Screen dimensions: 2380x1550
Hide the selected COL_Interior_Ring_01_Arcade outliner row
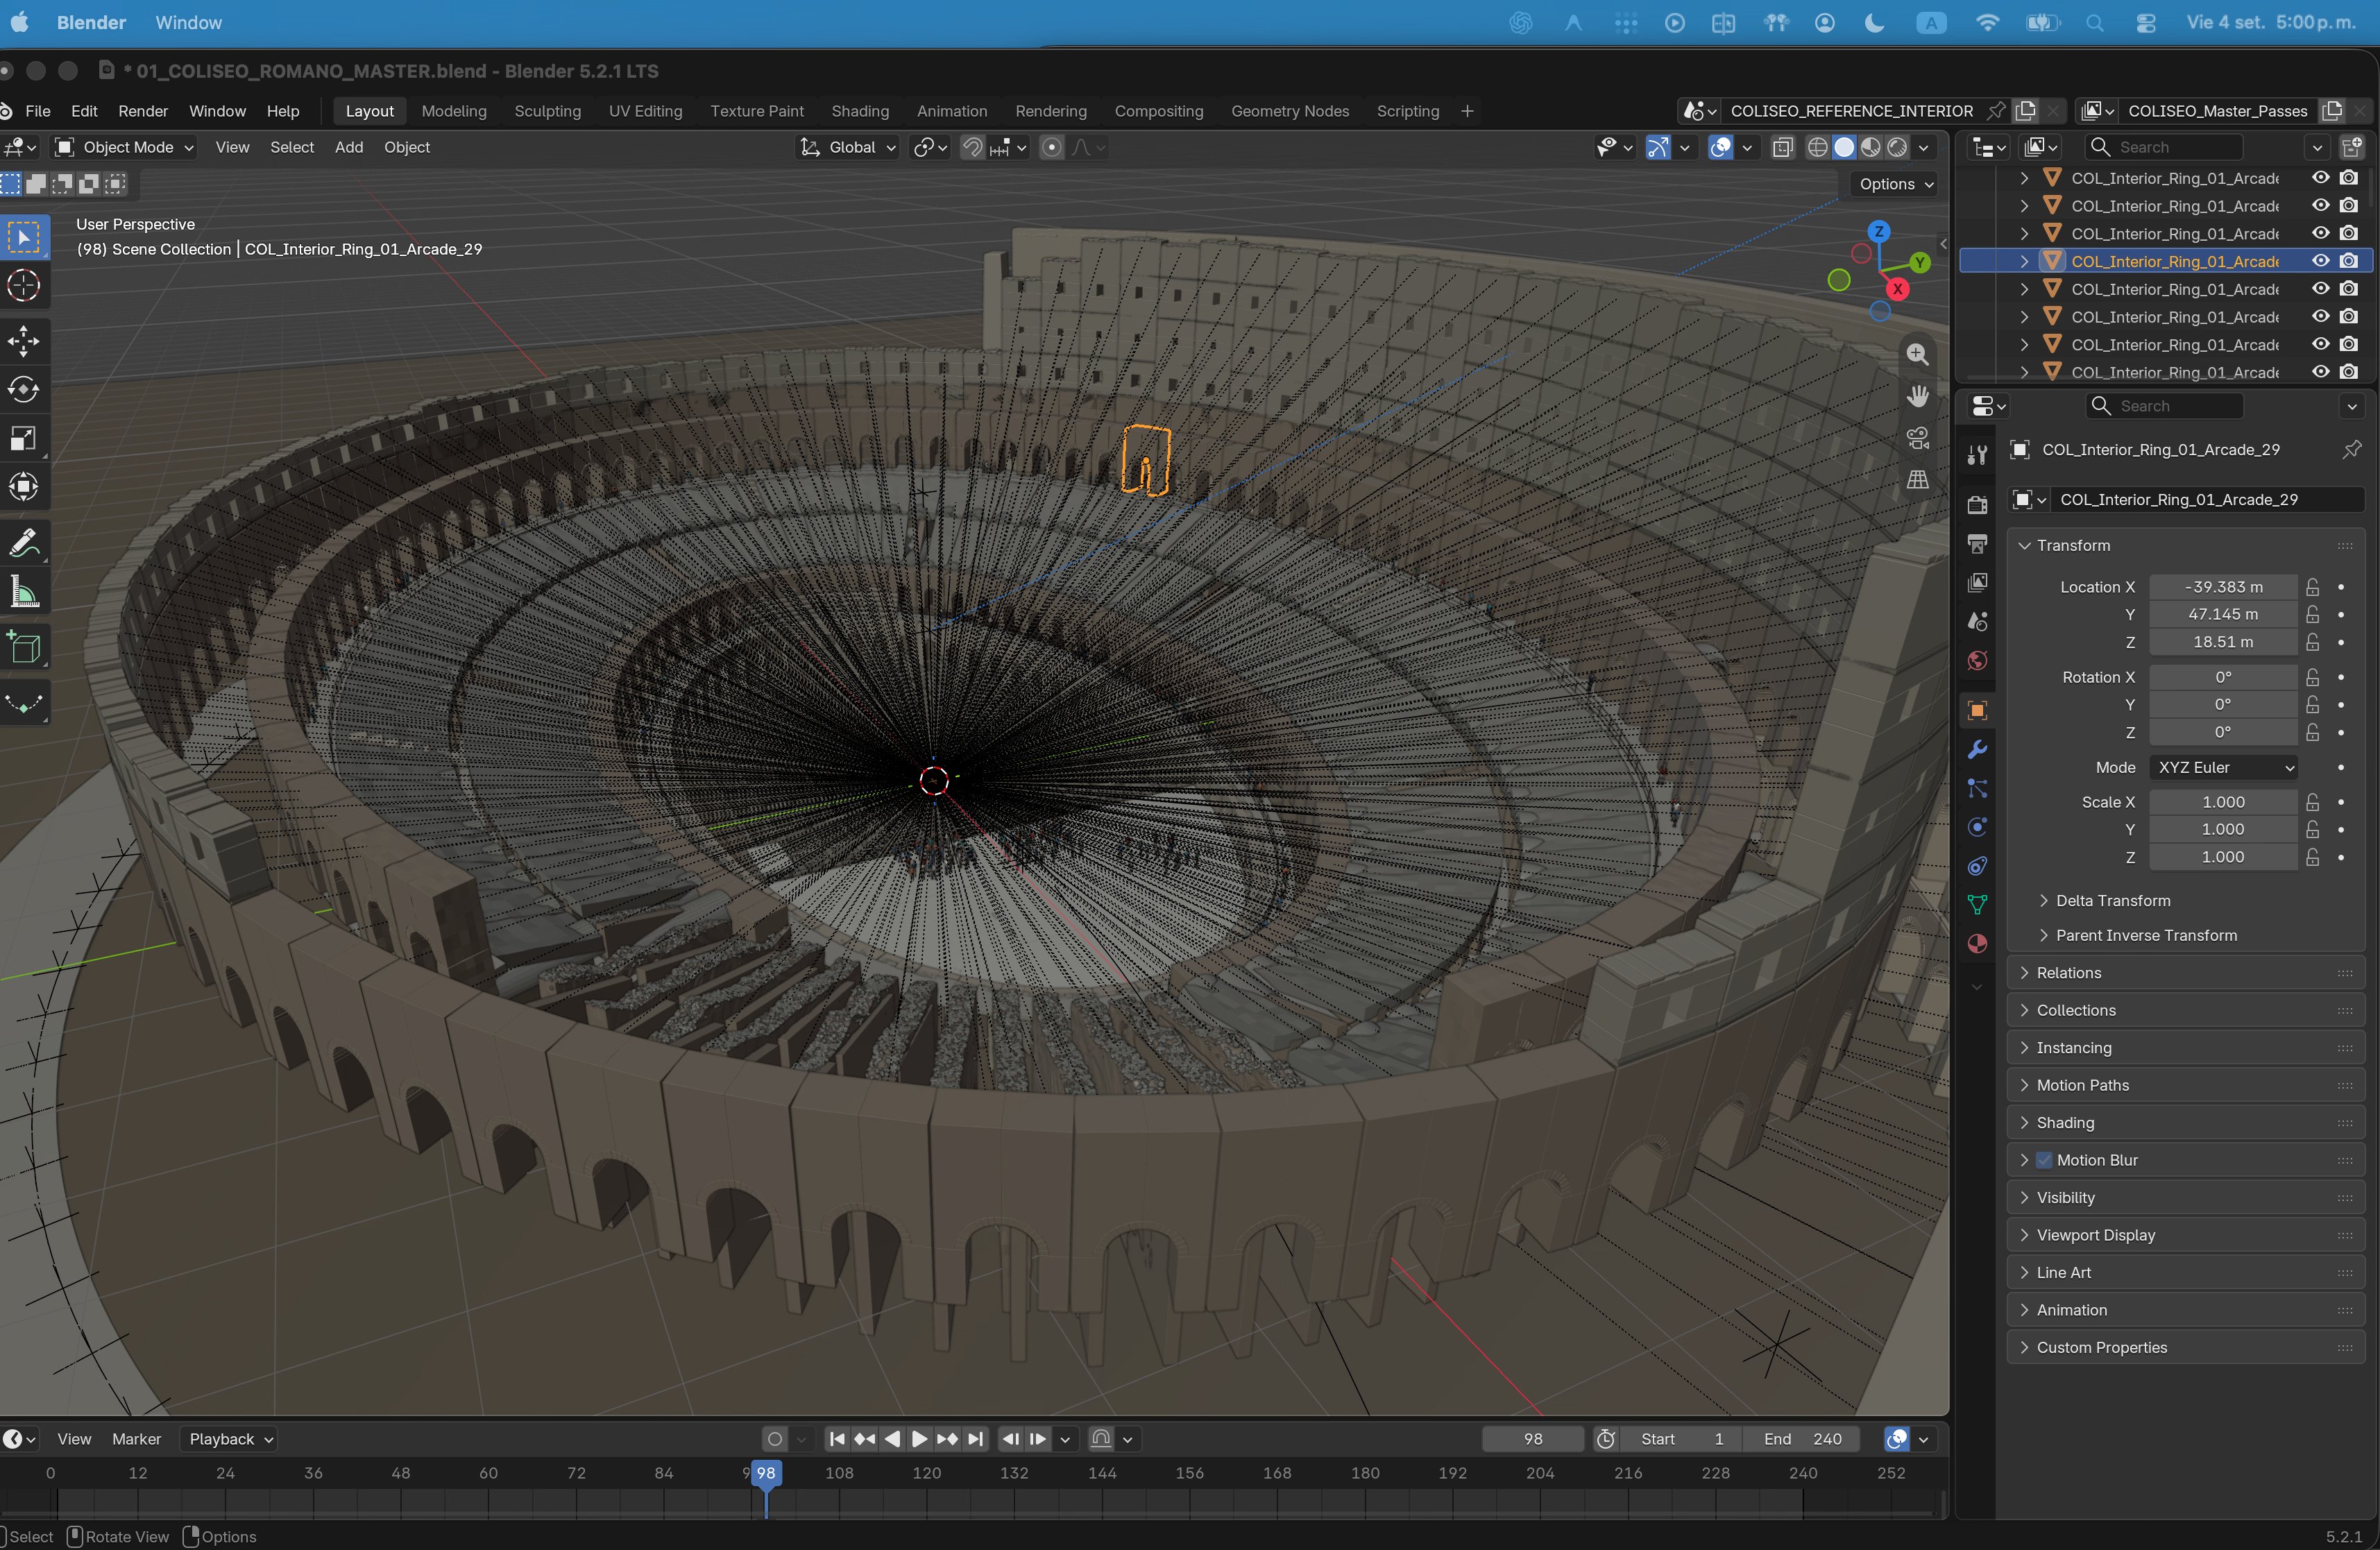(2320, 261)
